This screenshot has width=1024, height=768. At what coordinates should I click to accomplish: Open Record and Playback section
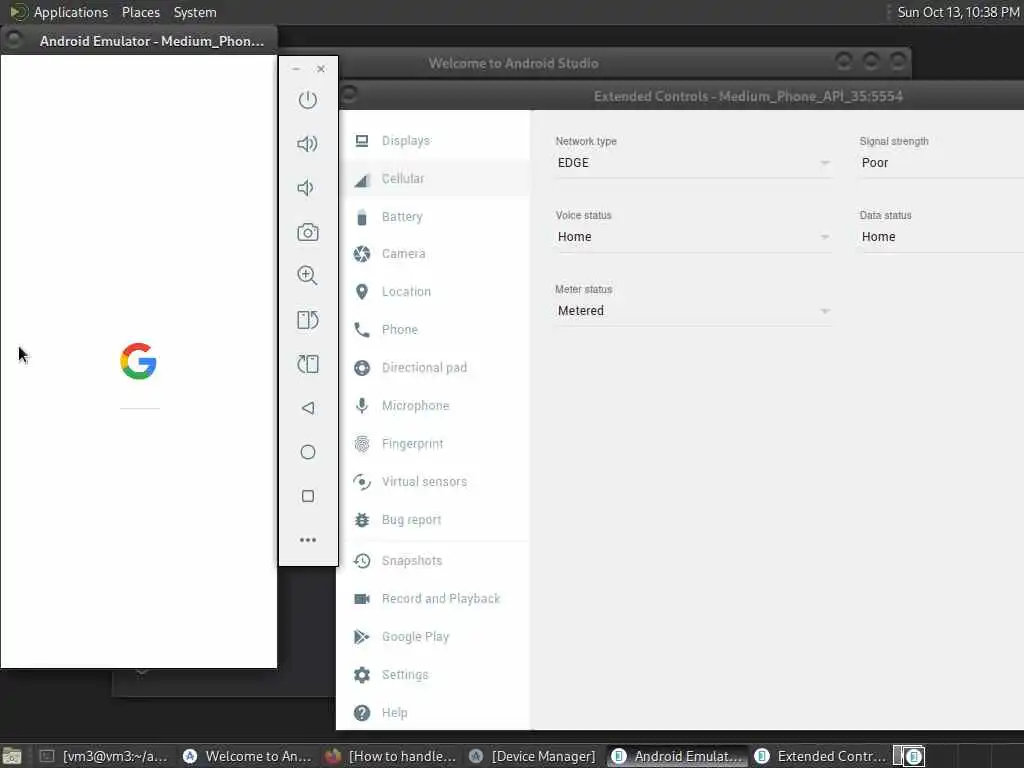point(434,598)
